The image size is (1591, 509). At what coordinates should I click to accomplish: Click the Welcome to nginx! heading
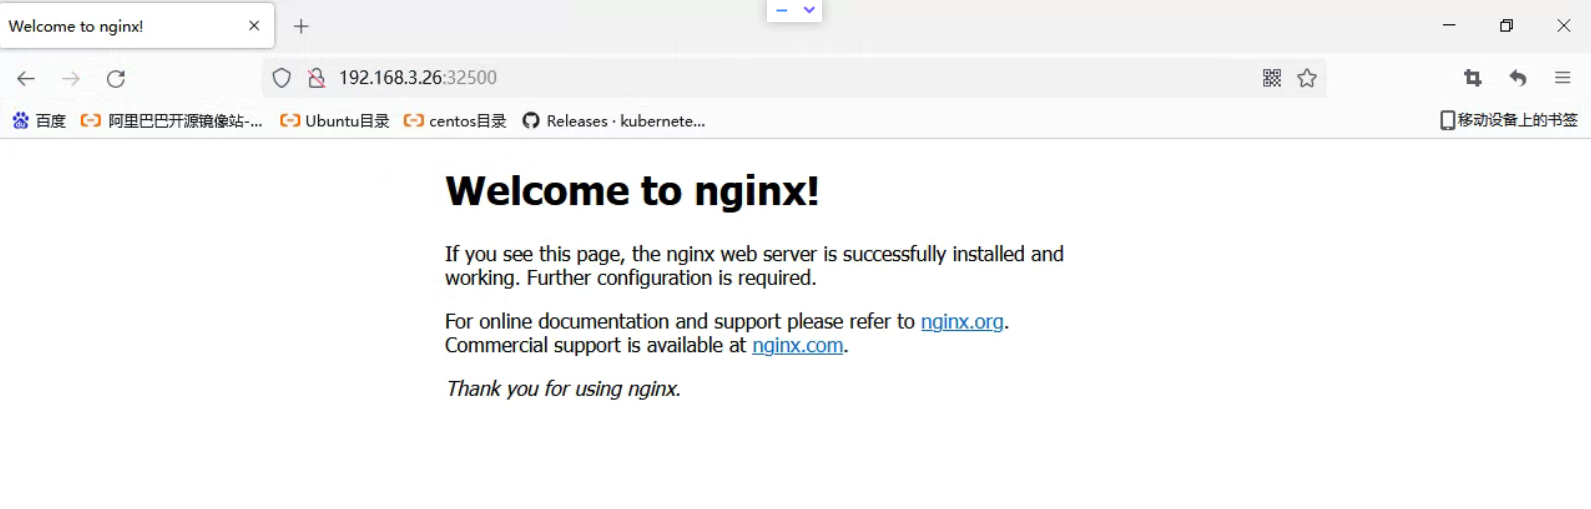coord(632,190)
